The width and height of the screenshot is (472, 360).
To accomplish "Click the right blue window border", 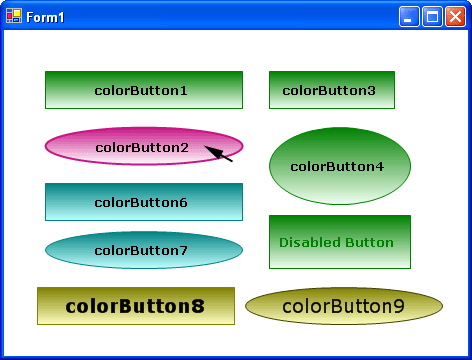I will (470, 193).
